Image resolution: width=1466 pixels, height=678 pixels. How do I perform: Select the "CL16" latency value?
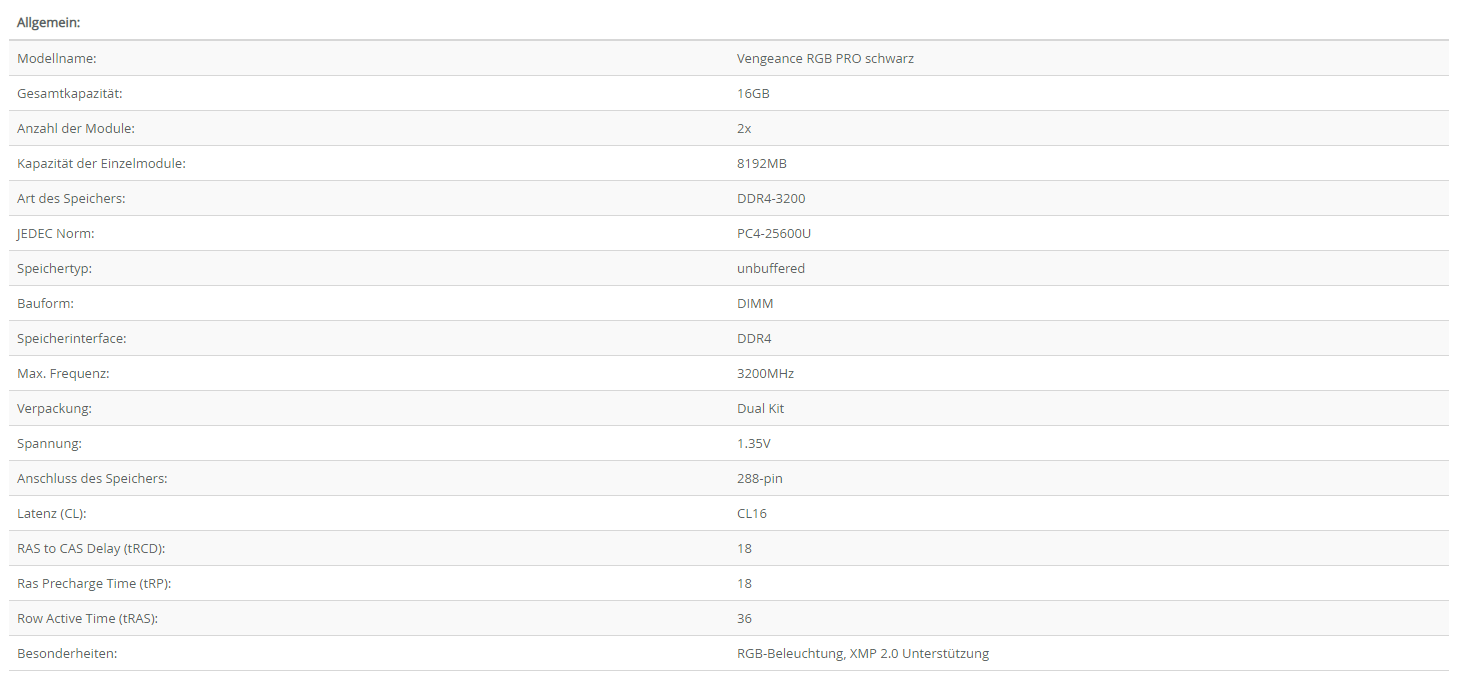coord(752,514)
